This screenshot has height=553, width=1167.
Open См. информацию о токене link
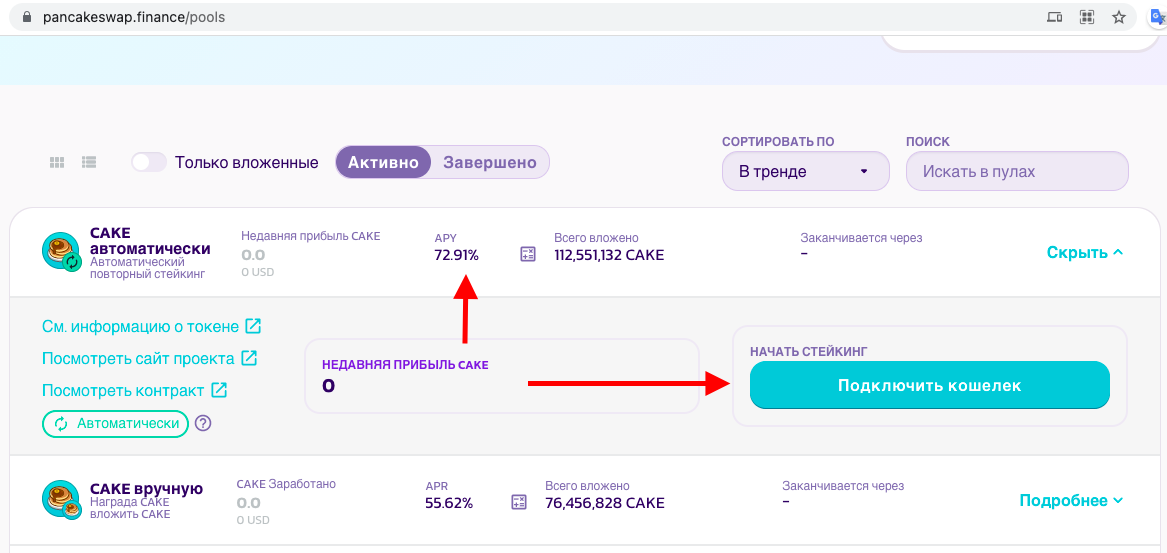coord(141,326)
